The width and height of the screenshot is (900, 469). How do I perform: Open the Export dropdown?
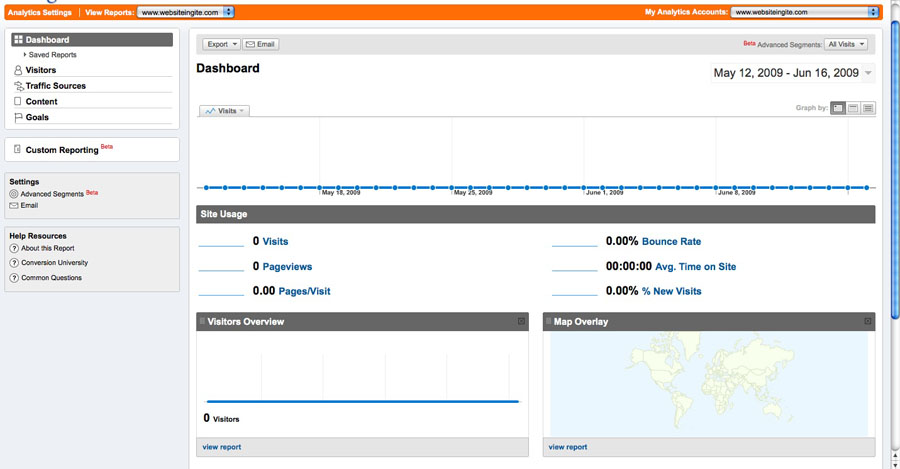point(221,44)
